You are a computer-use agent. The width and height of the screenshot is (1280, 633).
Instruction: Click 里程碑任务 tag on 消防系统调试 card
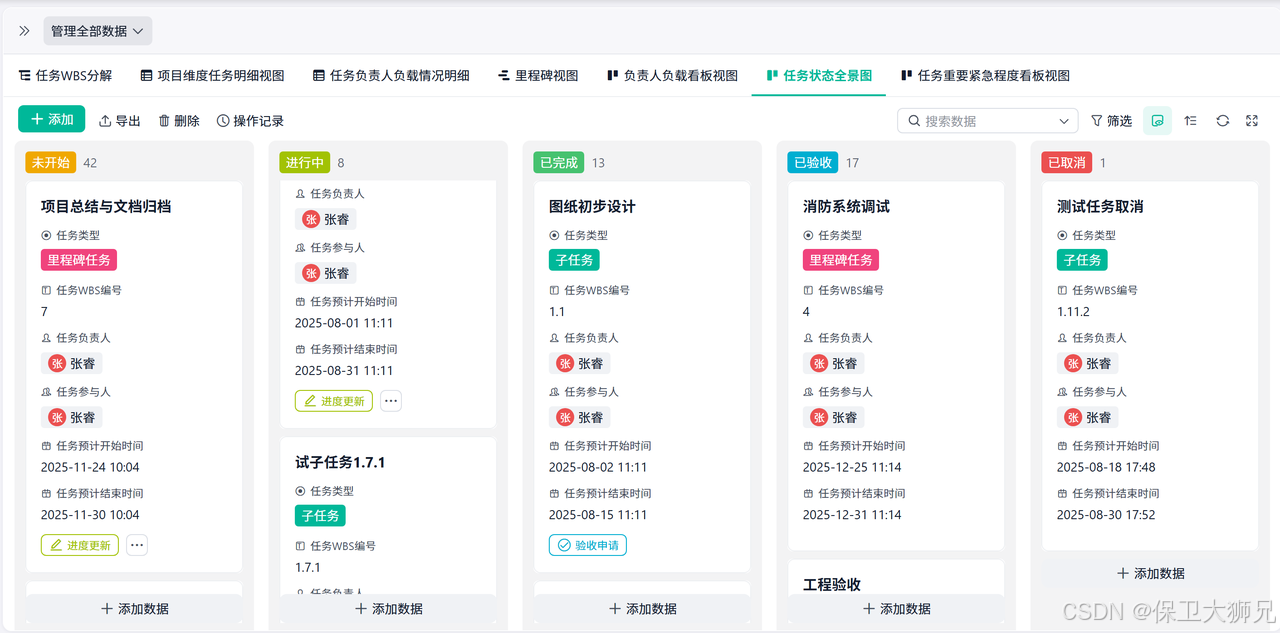(841, 260)
